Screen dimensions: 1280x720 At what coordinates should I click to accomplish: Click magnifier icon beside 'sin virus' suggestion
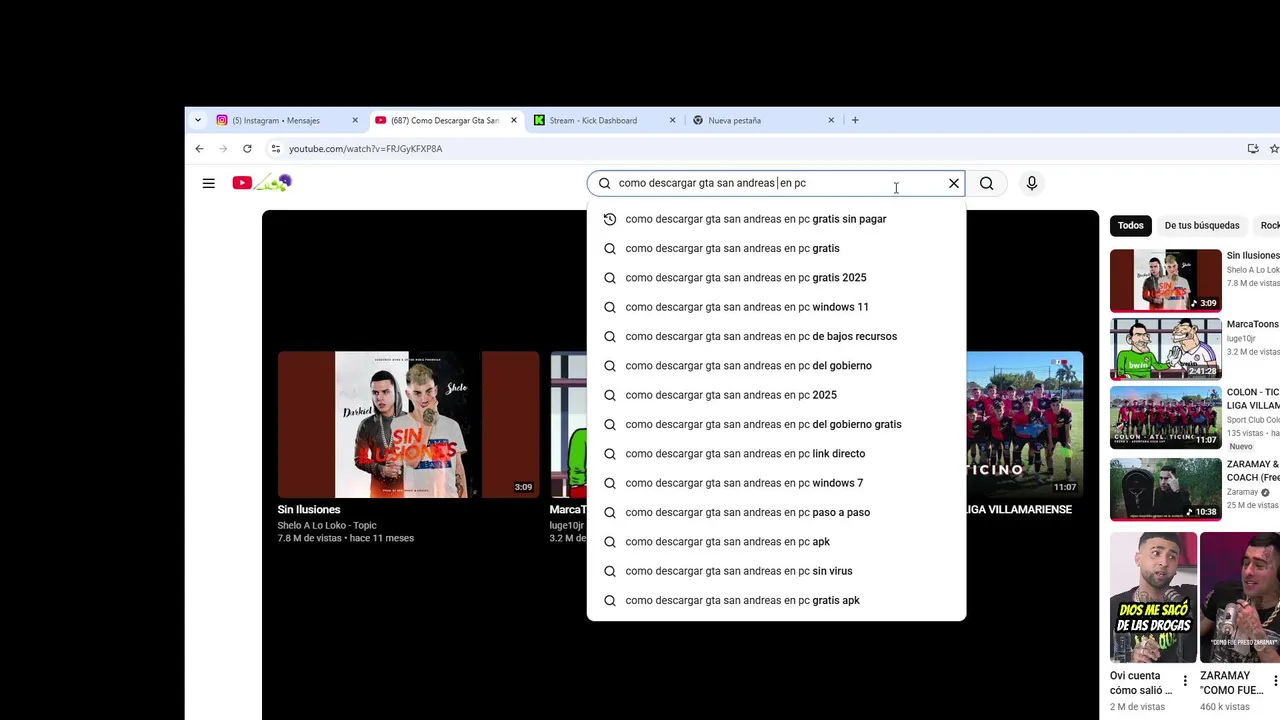click(x=610, y=571)
